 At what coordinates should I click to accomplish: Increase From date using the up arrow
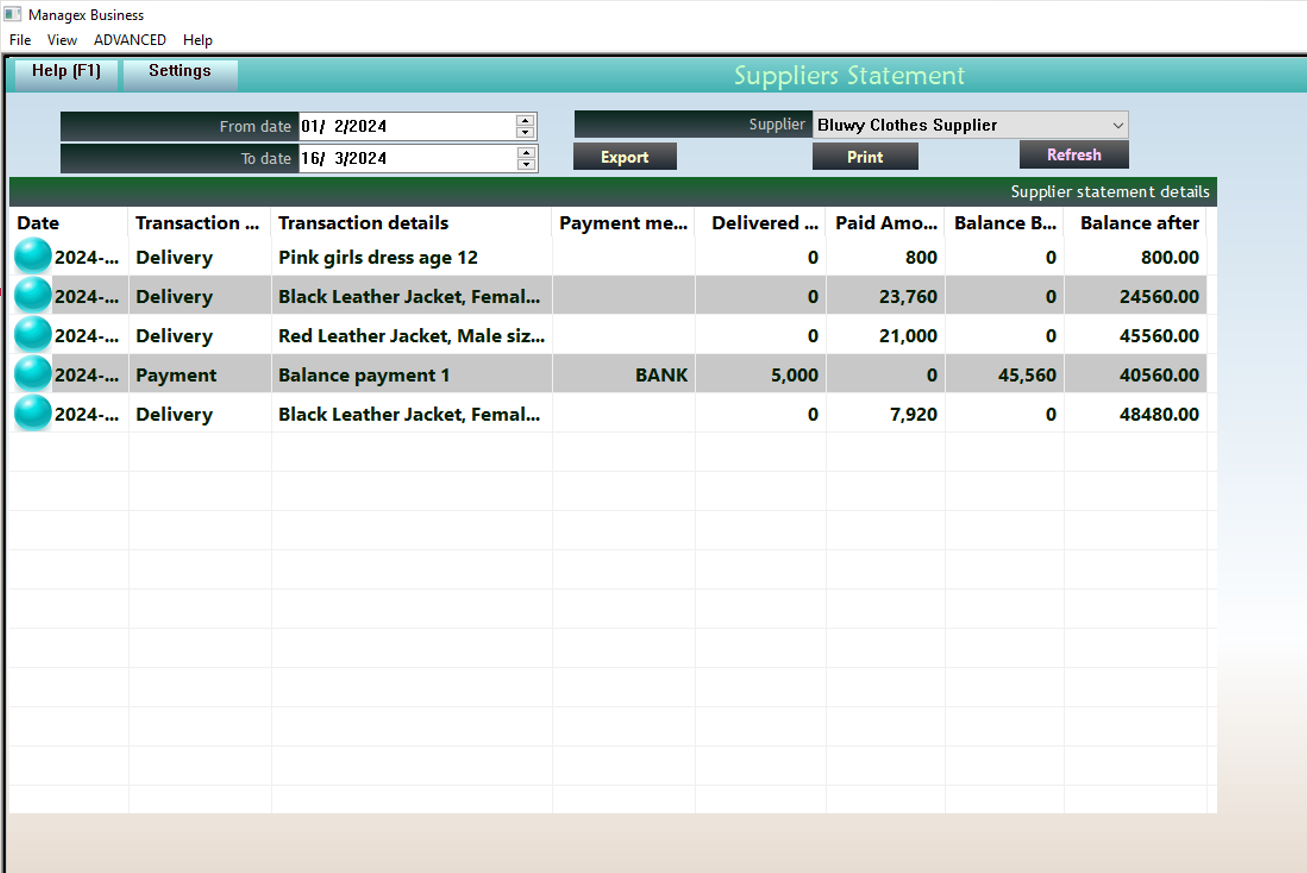[x=525, y=120]
